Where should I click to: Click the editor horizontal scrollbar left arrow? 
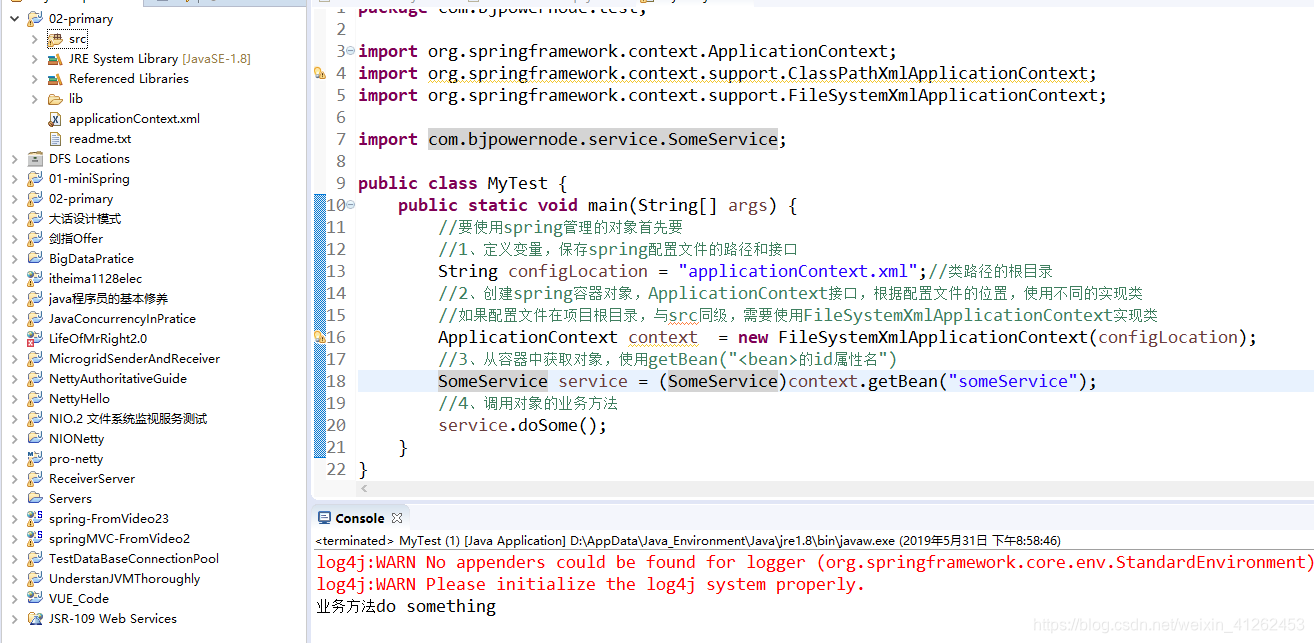pyautogui.click(x=364, y=489)
